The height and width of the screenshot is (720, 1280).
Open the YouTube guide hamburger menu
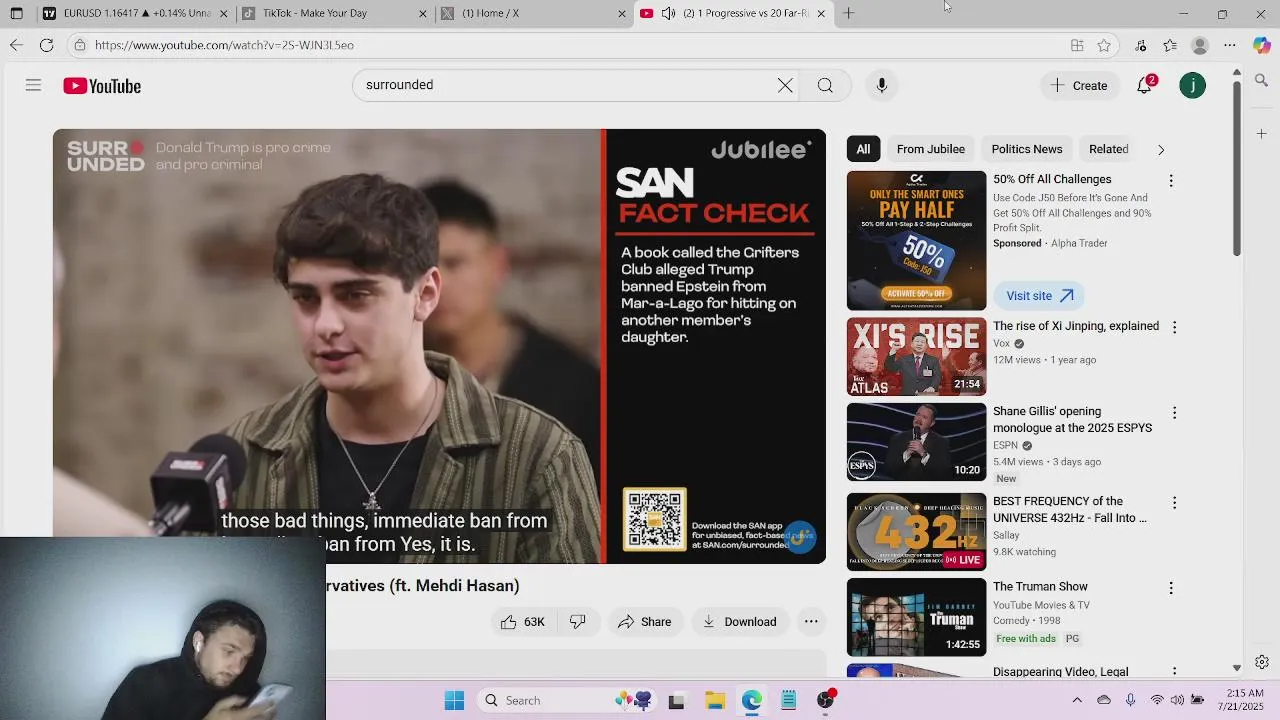(33, 86)
